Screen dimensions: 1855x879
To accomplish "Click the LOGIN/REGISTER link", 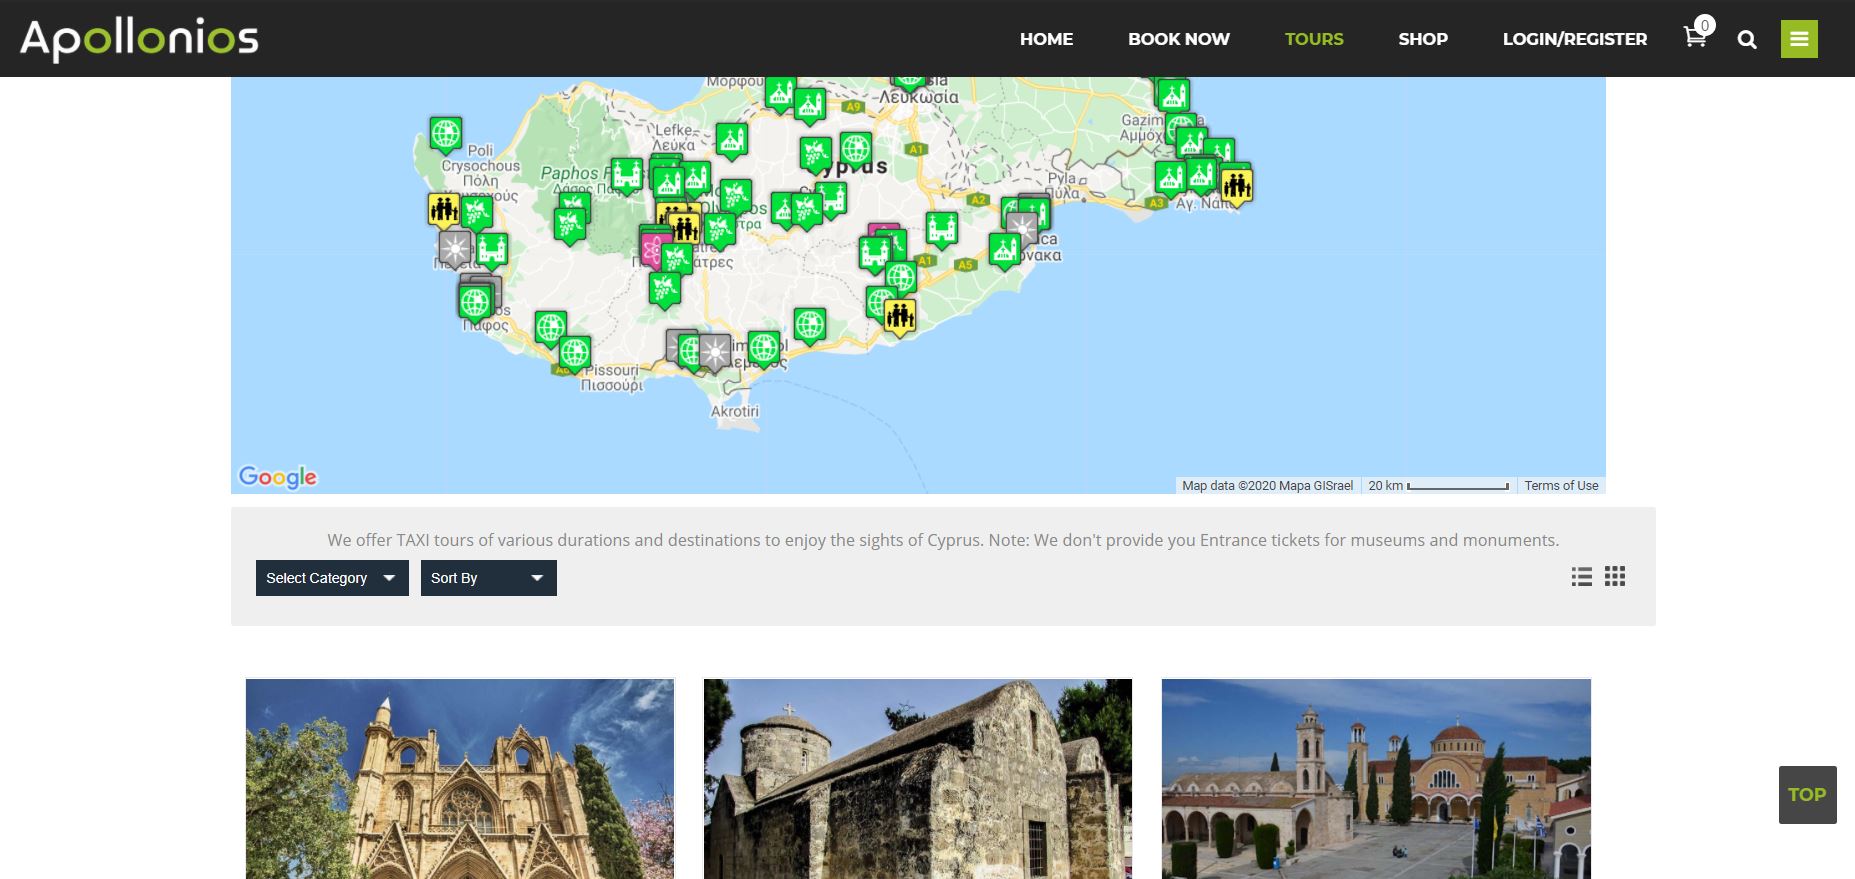I will tap(1574, 39).
